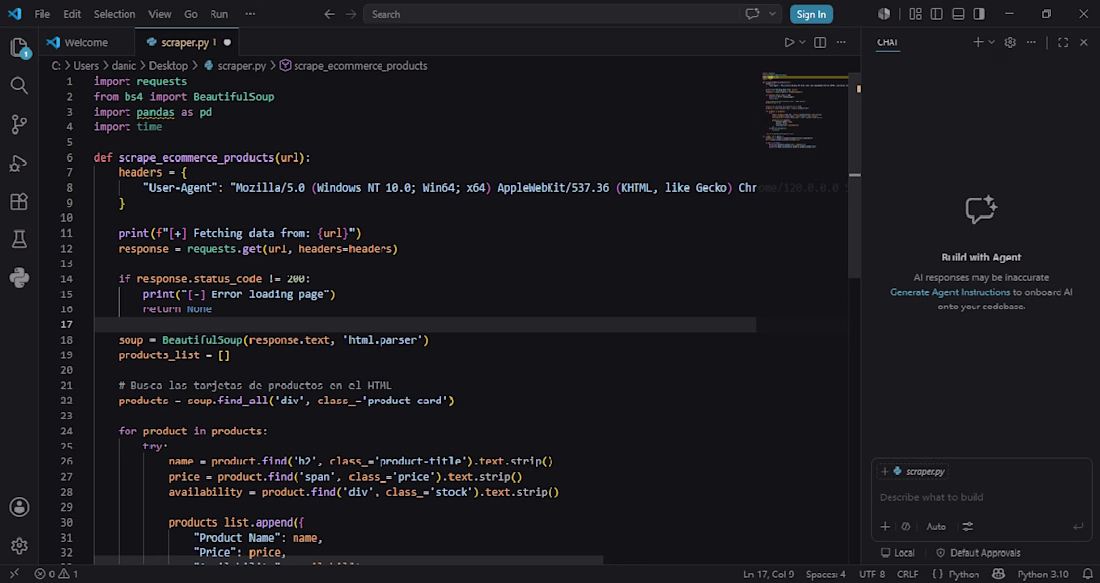
Task: Switch to the Welcome tab
Action: point(86,42)
